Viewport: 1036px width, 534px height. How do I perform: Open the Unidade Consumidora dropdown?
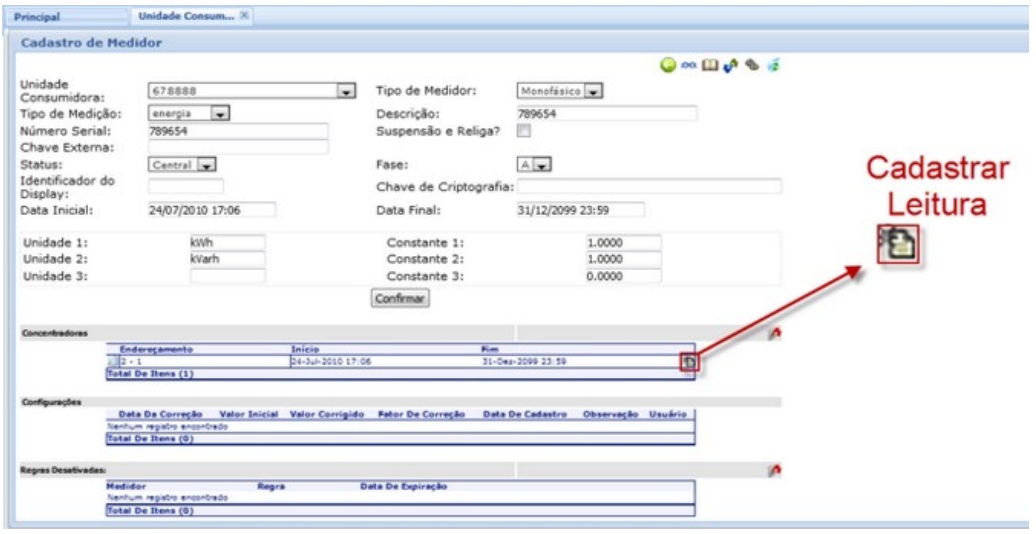[x=347, y=92]
